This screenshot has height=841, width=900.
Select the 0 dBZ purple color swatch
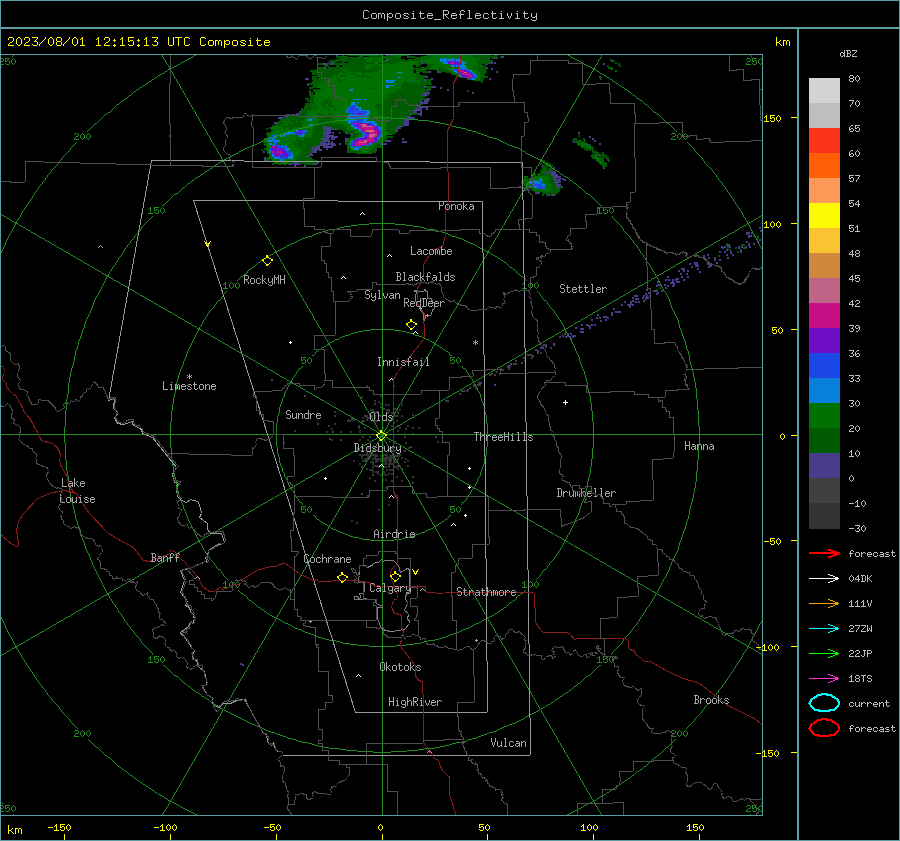pyautogui.click(x=824, y=465)
